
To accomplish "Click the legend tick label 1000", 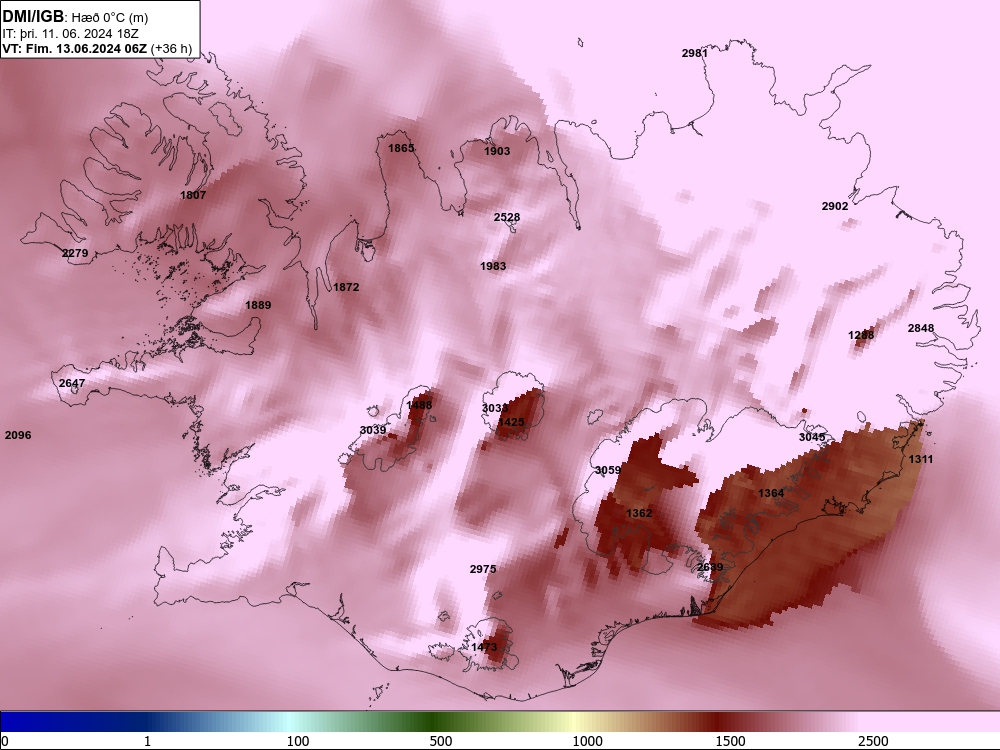I will coord(587,741).
